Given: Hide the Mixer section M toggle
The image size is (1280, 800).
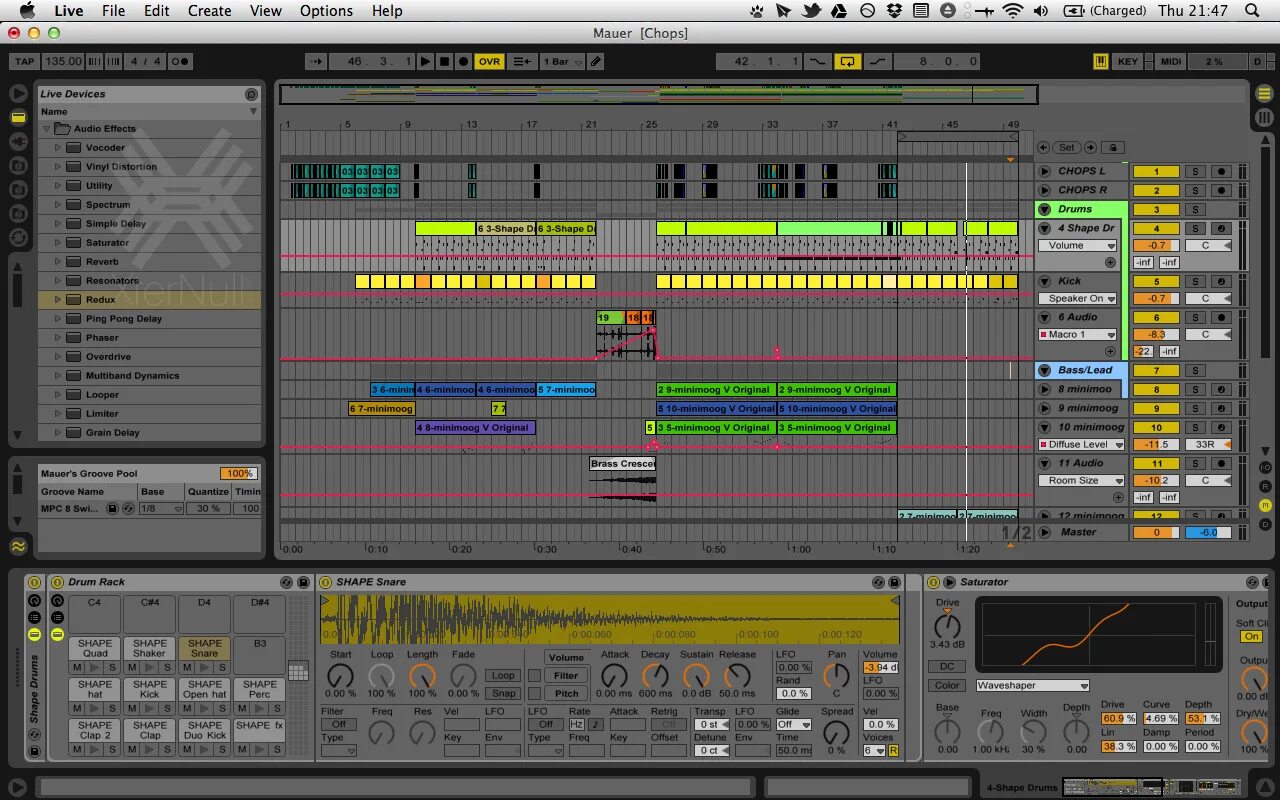Looking at the screenshot, I should pyautogui.click(x=1265, y=505).
